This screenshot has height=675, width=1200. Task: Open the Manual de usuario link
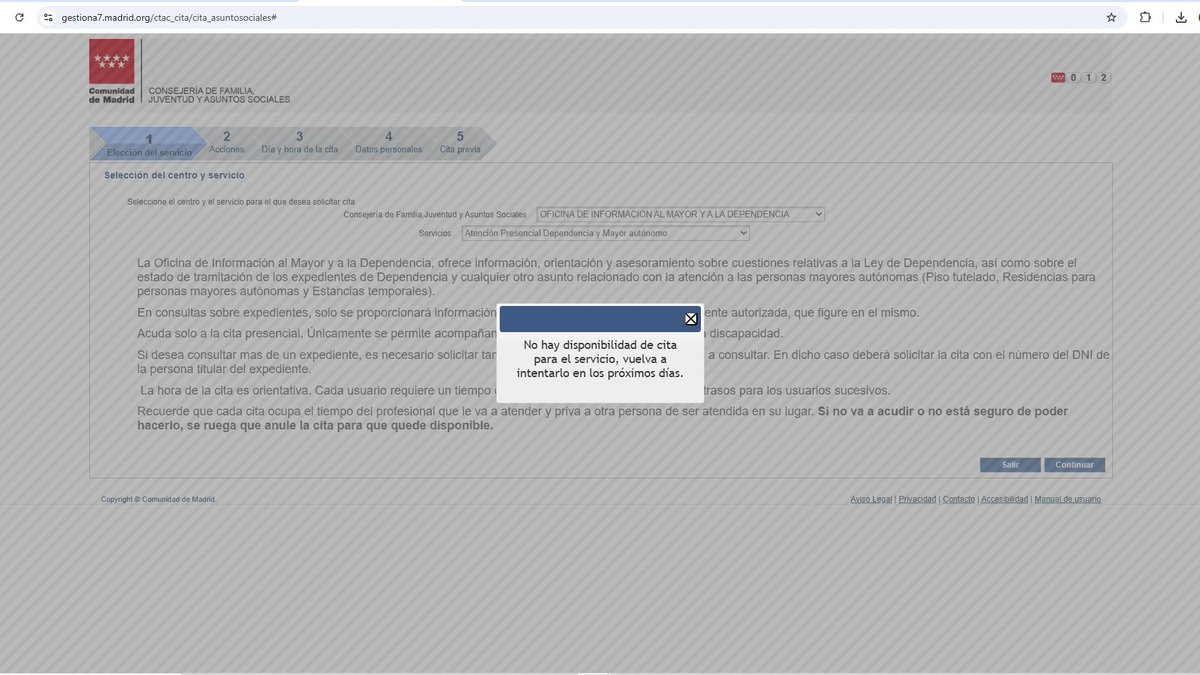point(1068,499)
